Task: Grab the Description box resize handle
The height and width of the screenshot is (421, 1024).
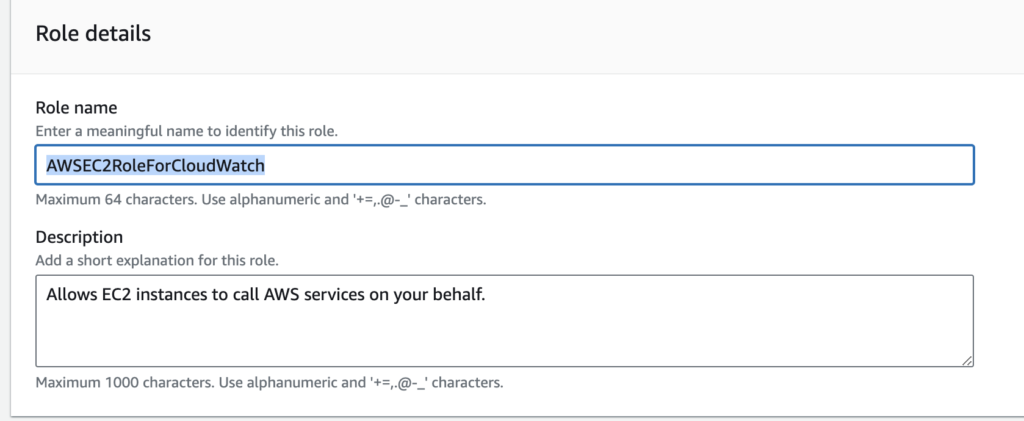Action: pos(967,360)
